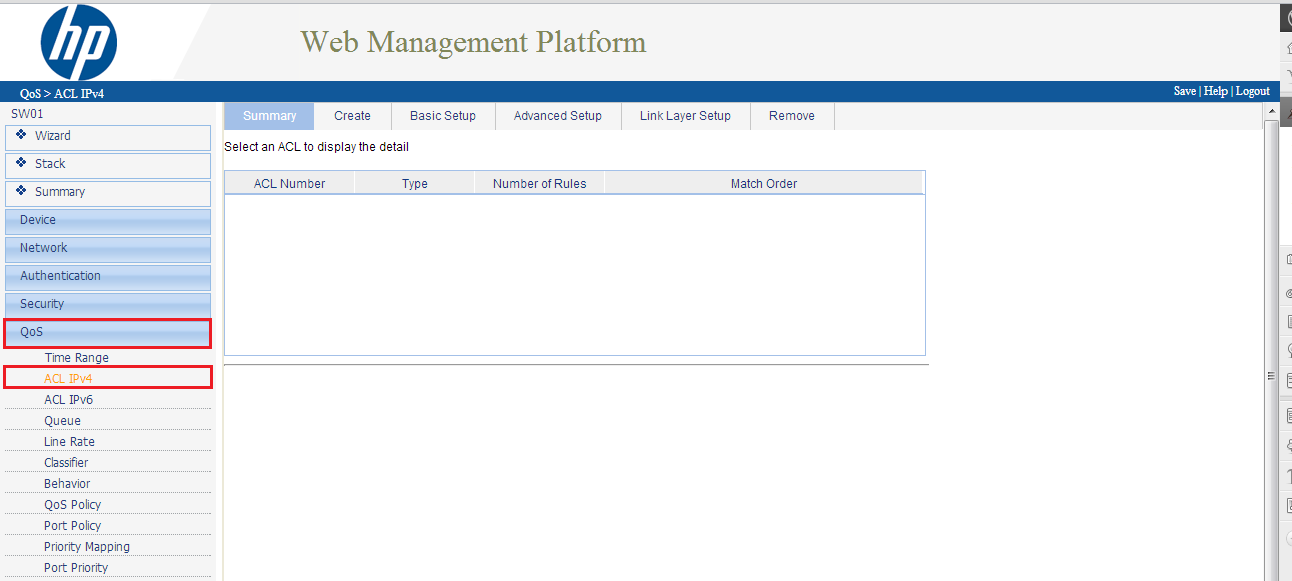Click the Logout link
This screenshot has width=1292, height=581.
click(x=1252, y=91)
